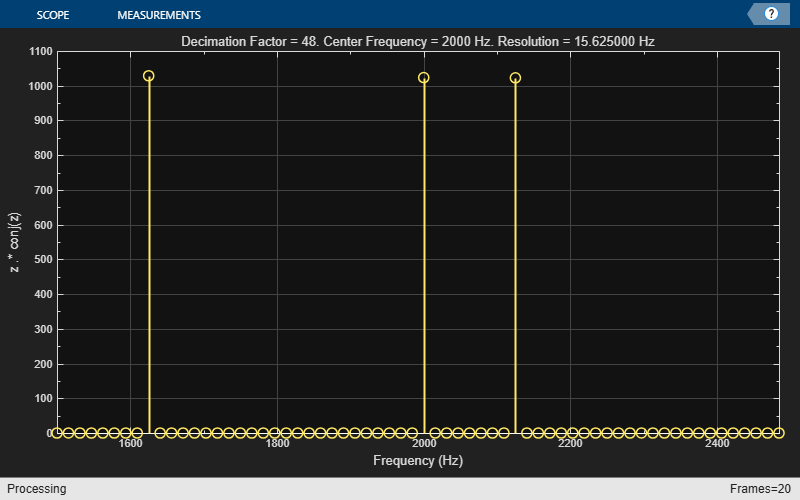The width and height of the screenshot is (800, 500).
Task: Click the 500 tick label on y-axis
Action: point(43,260)
